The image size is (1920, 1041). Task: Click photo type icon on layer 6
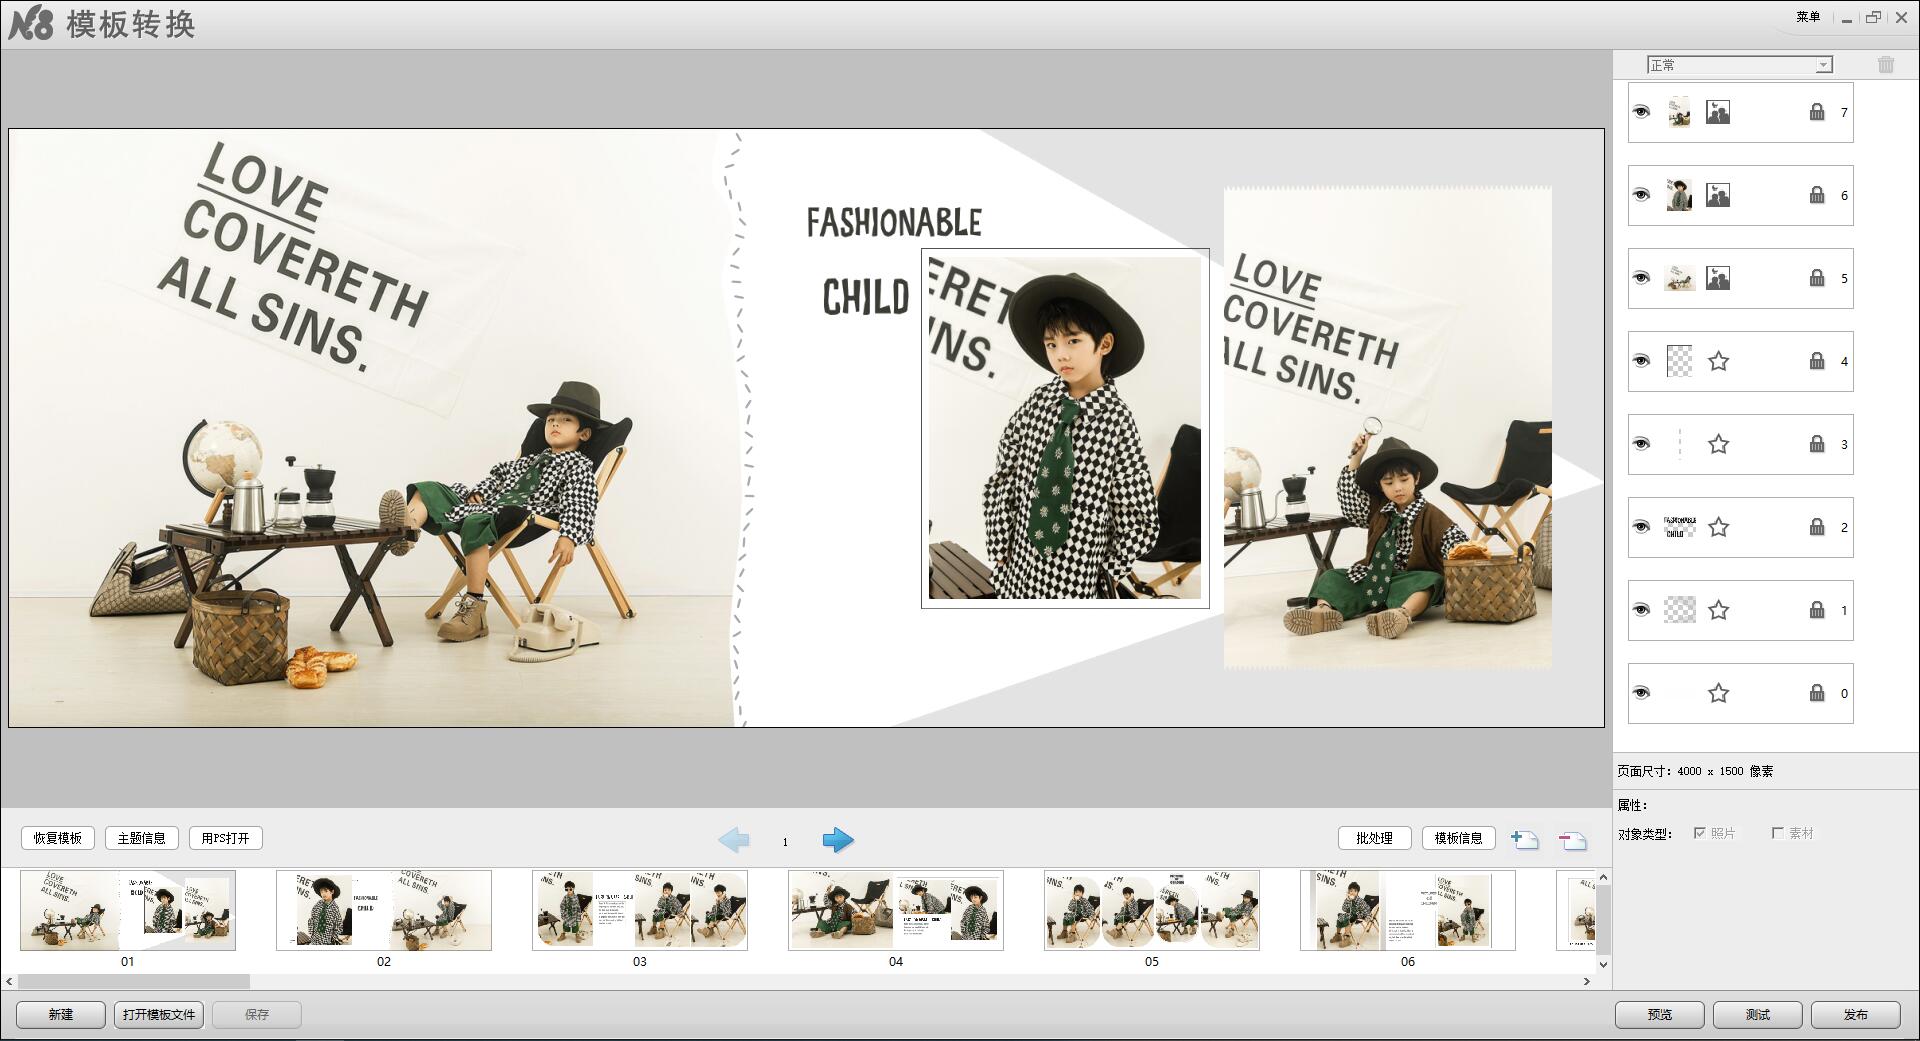pyautogui.click(x=1718, y=195)
